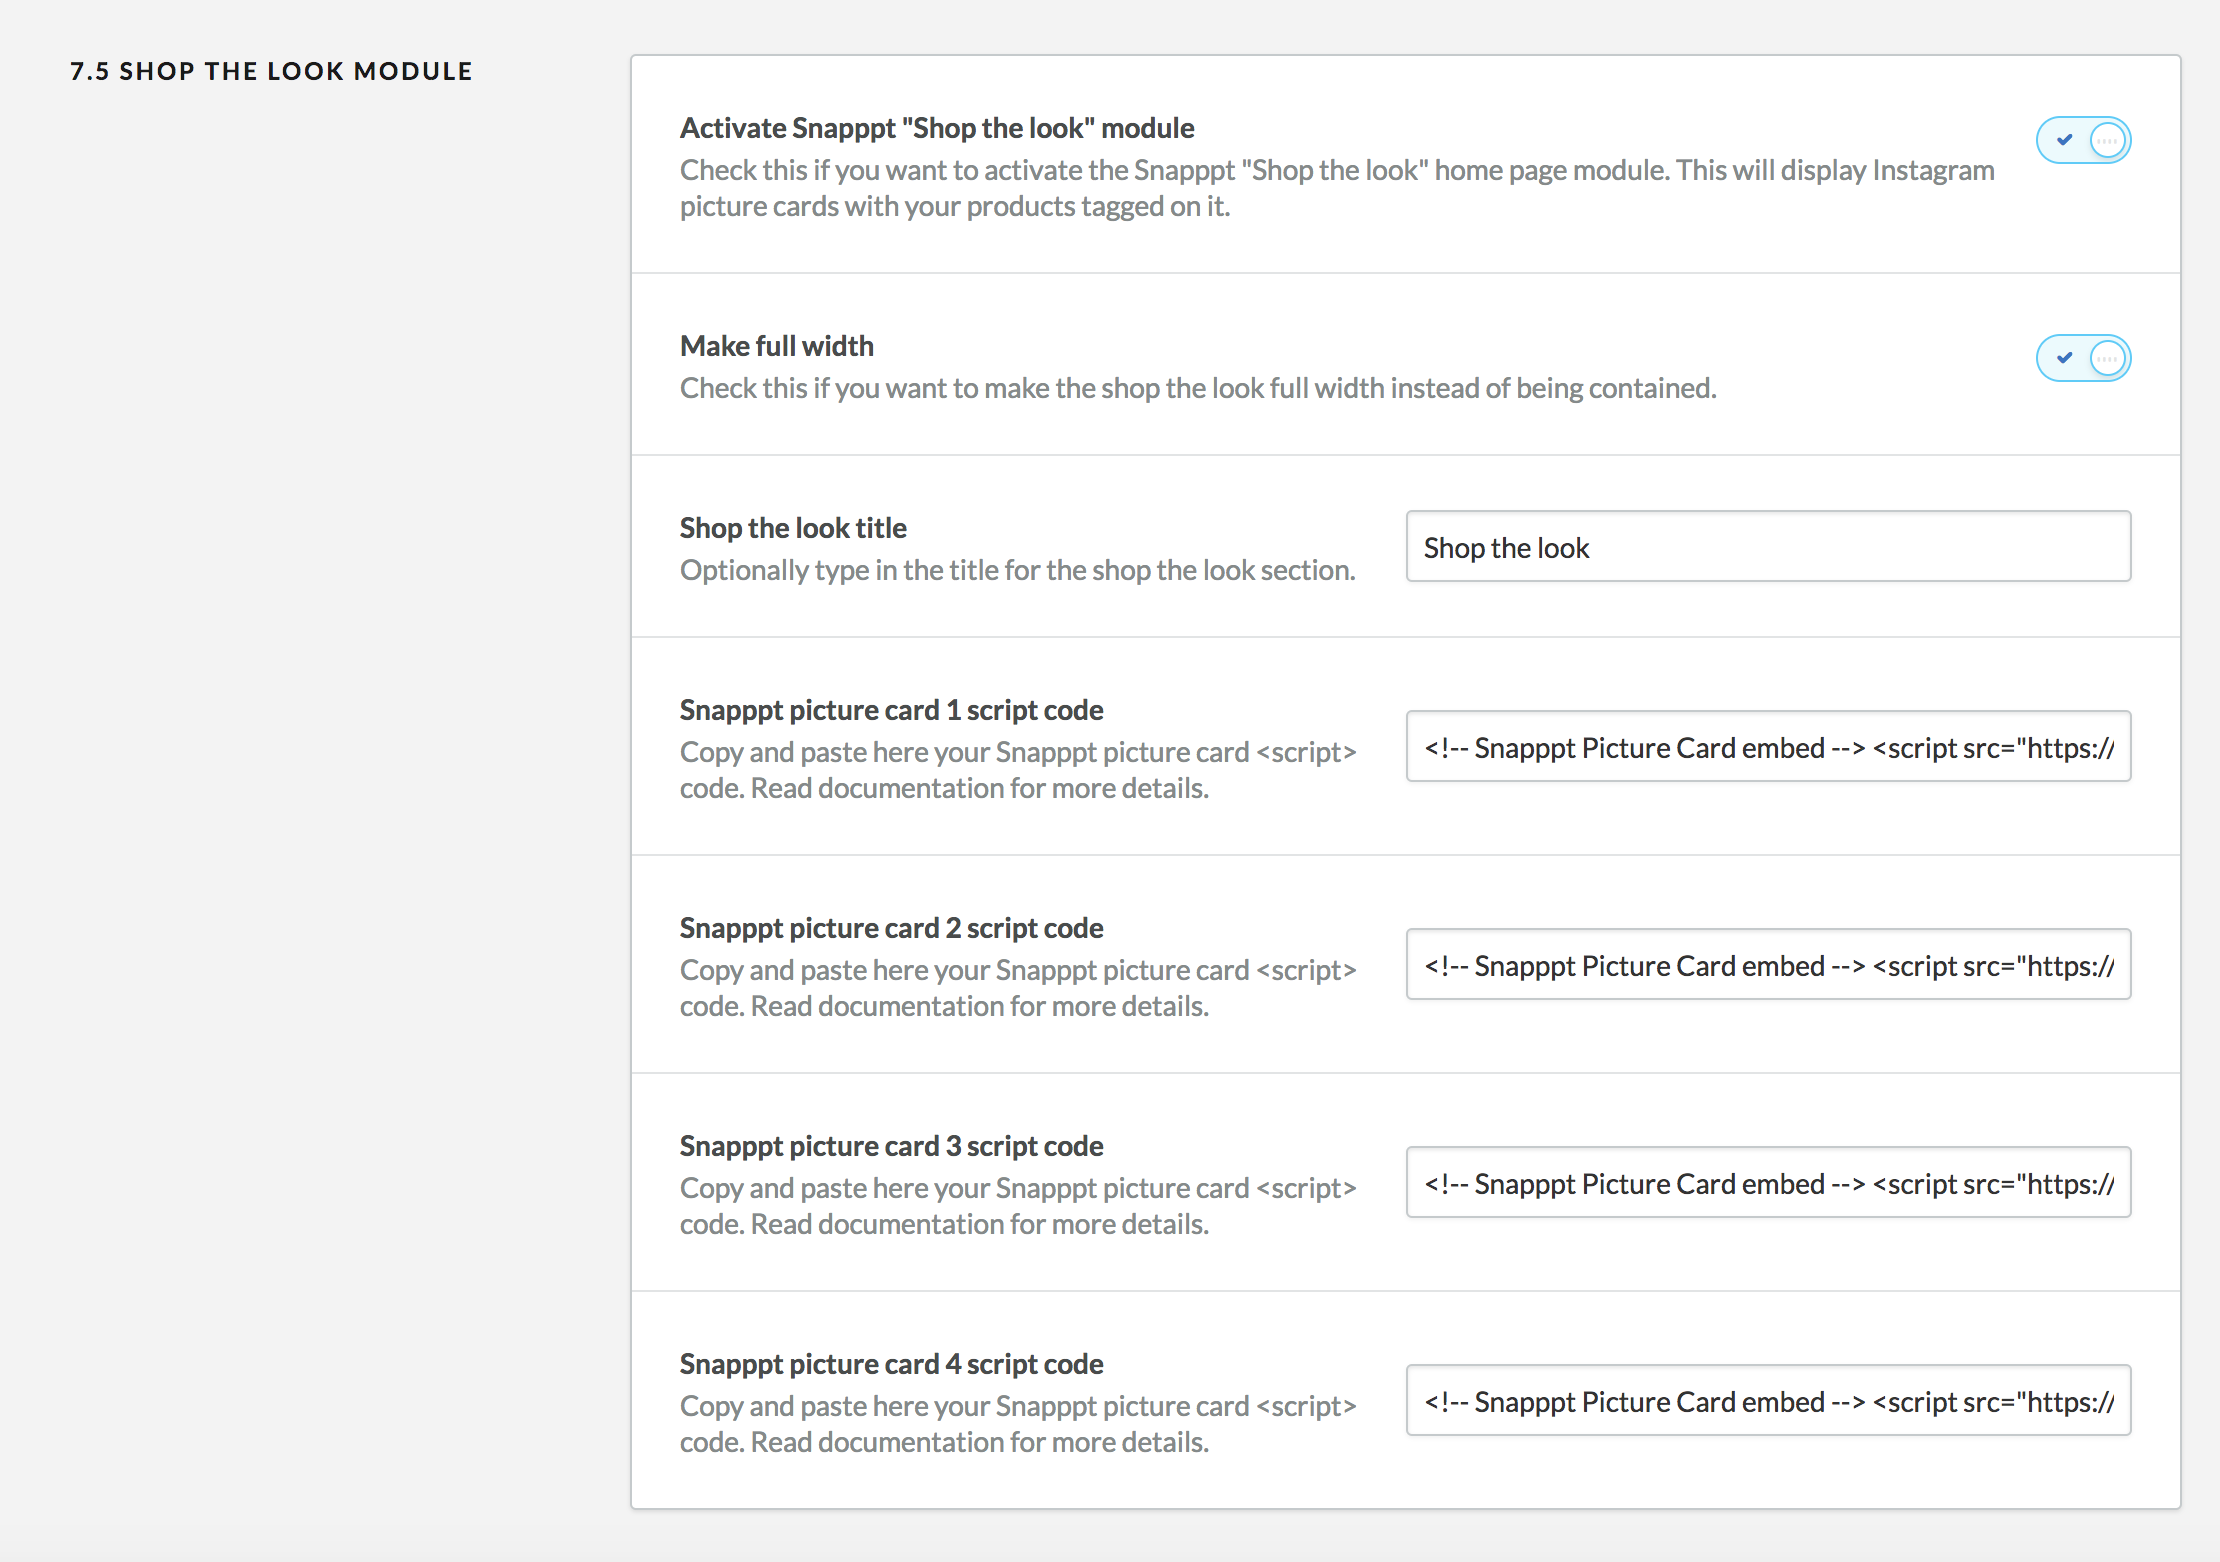
Task: Click the 'Shop the look title' label
Action: [793, 528]
